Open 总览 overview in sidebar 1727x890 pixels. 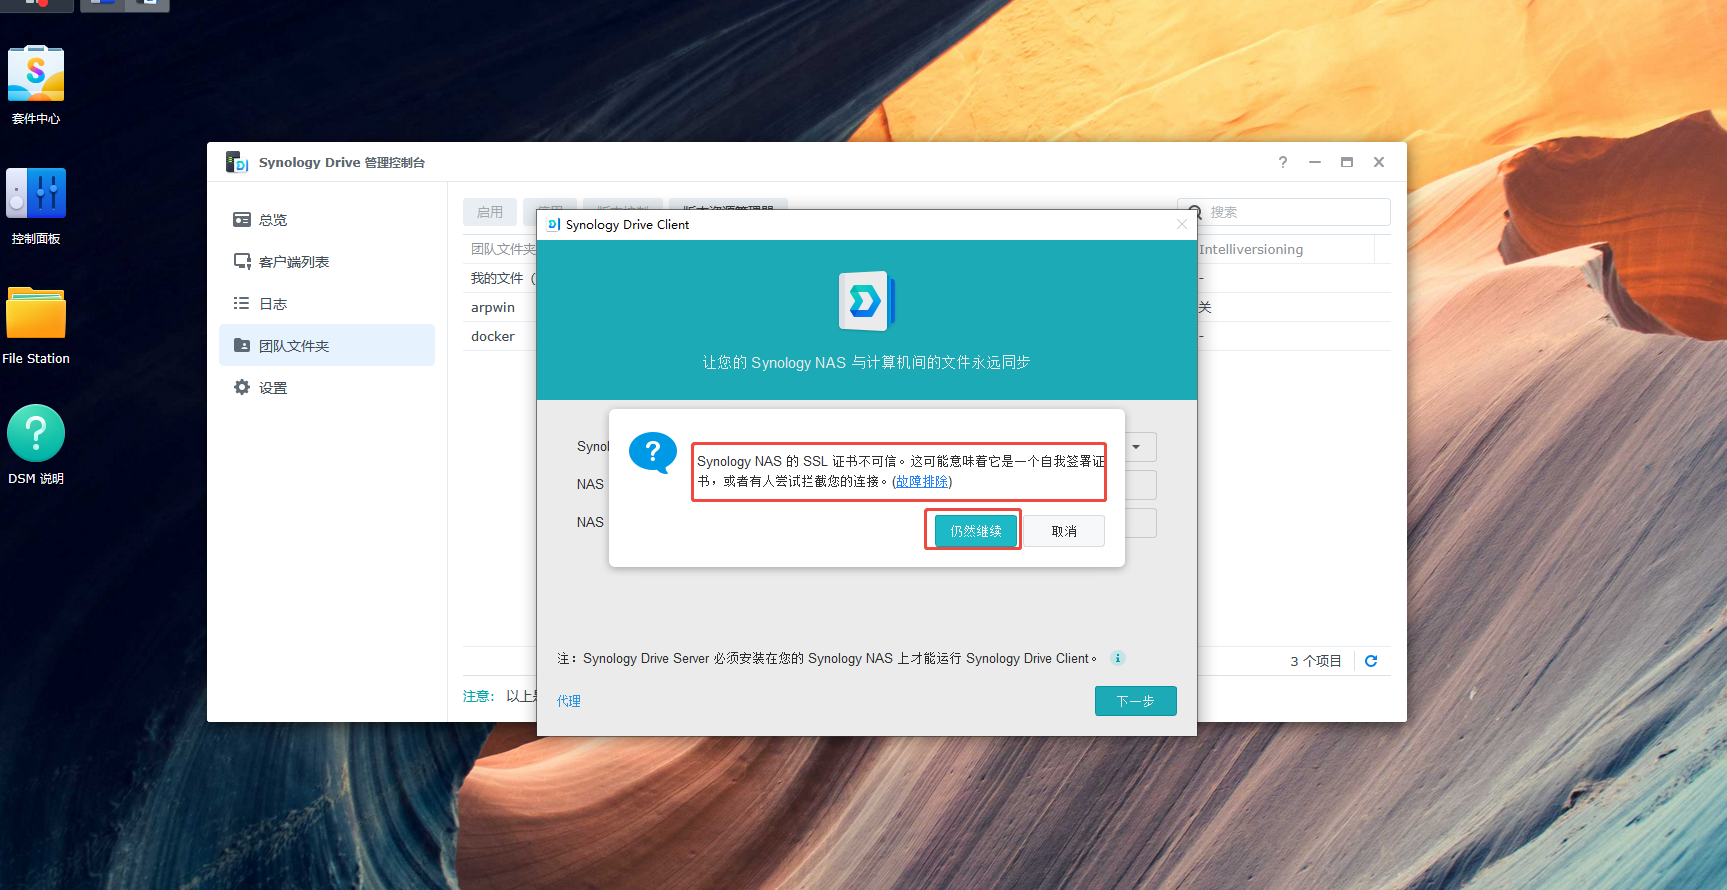(x=273, y=220)
